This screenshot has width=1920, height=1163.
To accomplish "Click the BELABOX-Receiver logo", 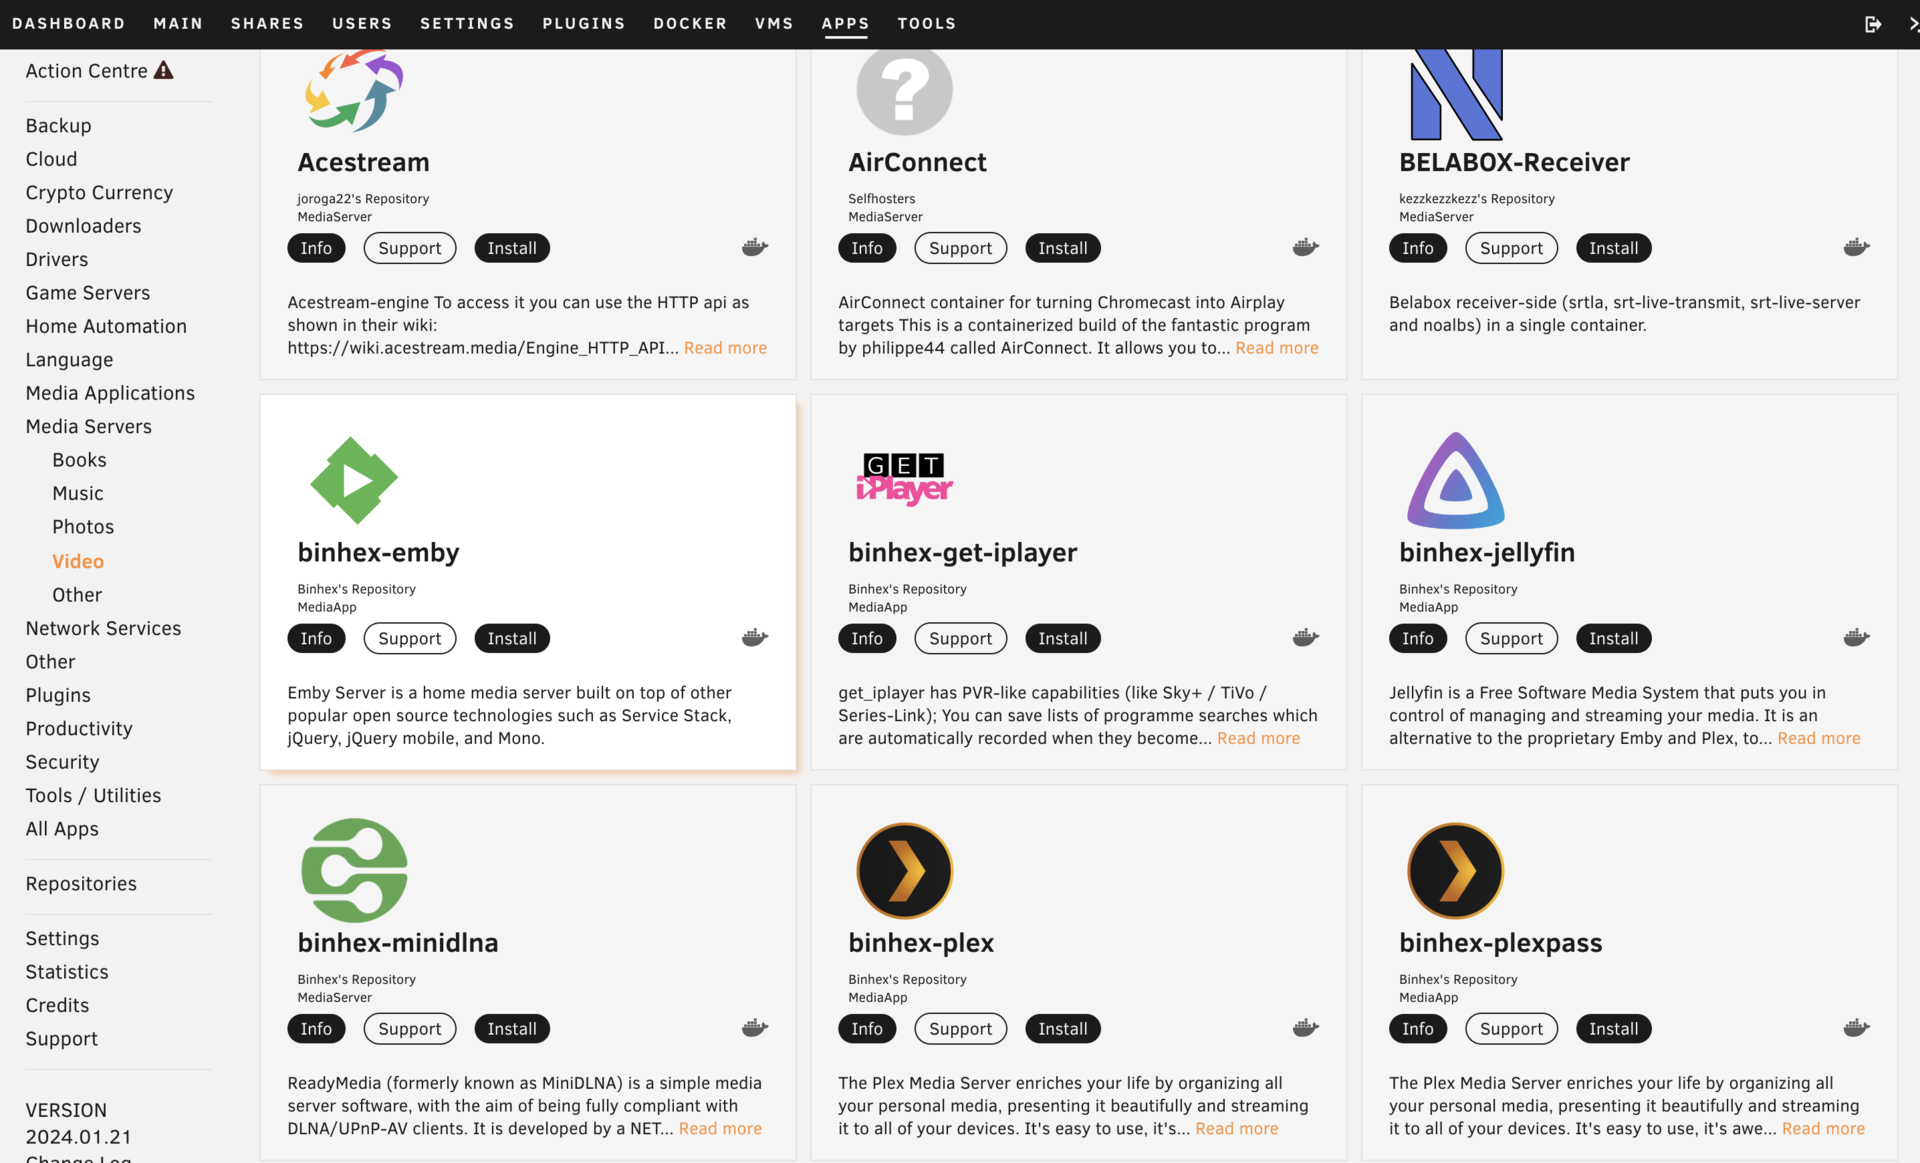I will click(x=1456, y=95).
